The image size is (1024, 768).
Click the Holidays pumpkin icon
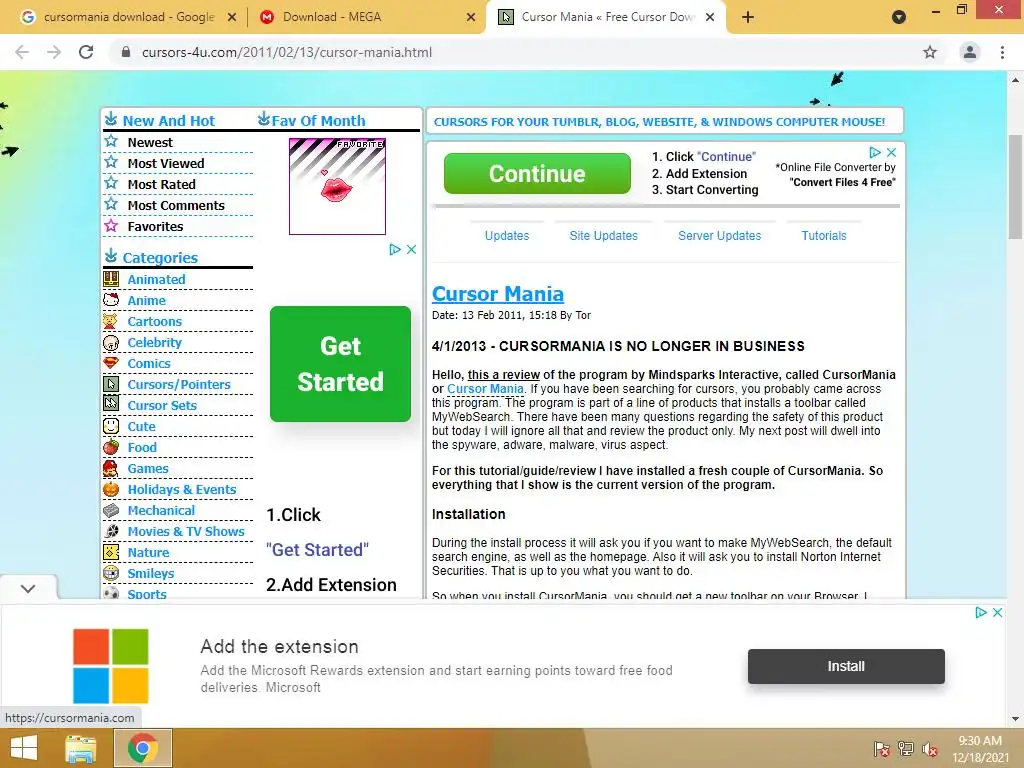click(x=111, y=489)
